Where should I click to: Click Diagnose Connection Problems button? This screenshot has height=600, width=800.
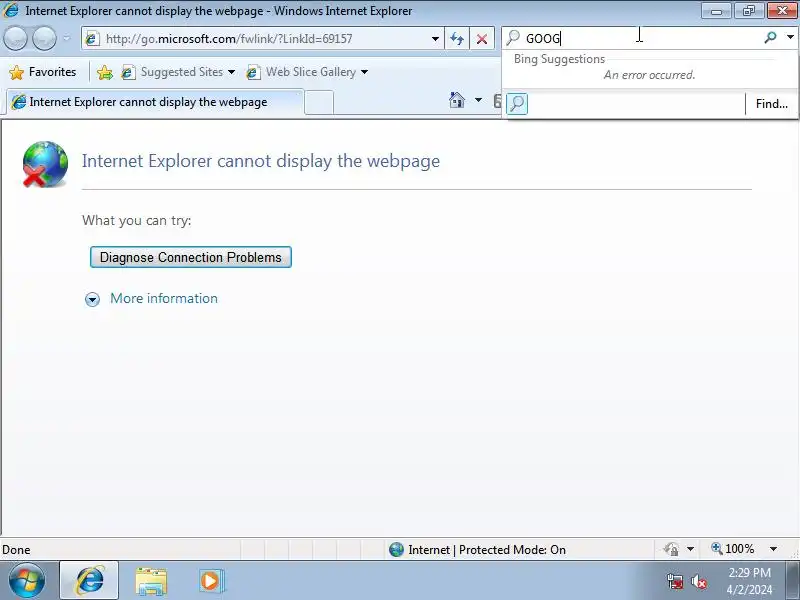click(191, 257)
